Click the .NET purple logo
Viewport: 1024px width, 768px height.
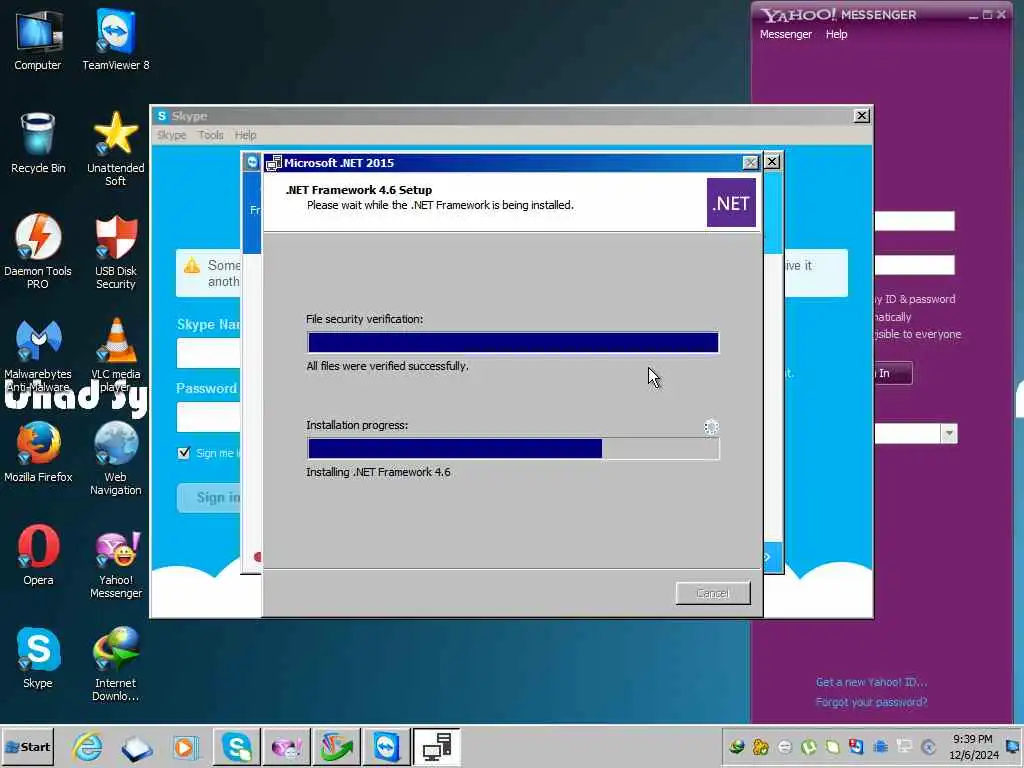pyautogui.click(x=731, y=203)
